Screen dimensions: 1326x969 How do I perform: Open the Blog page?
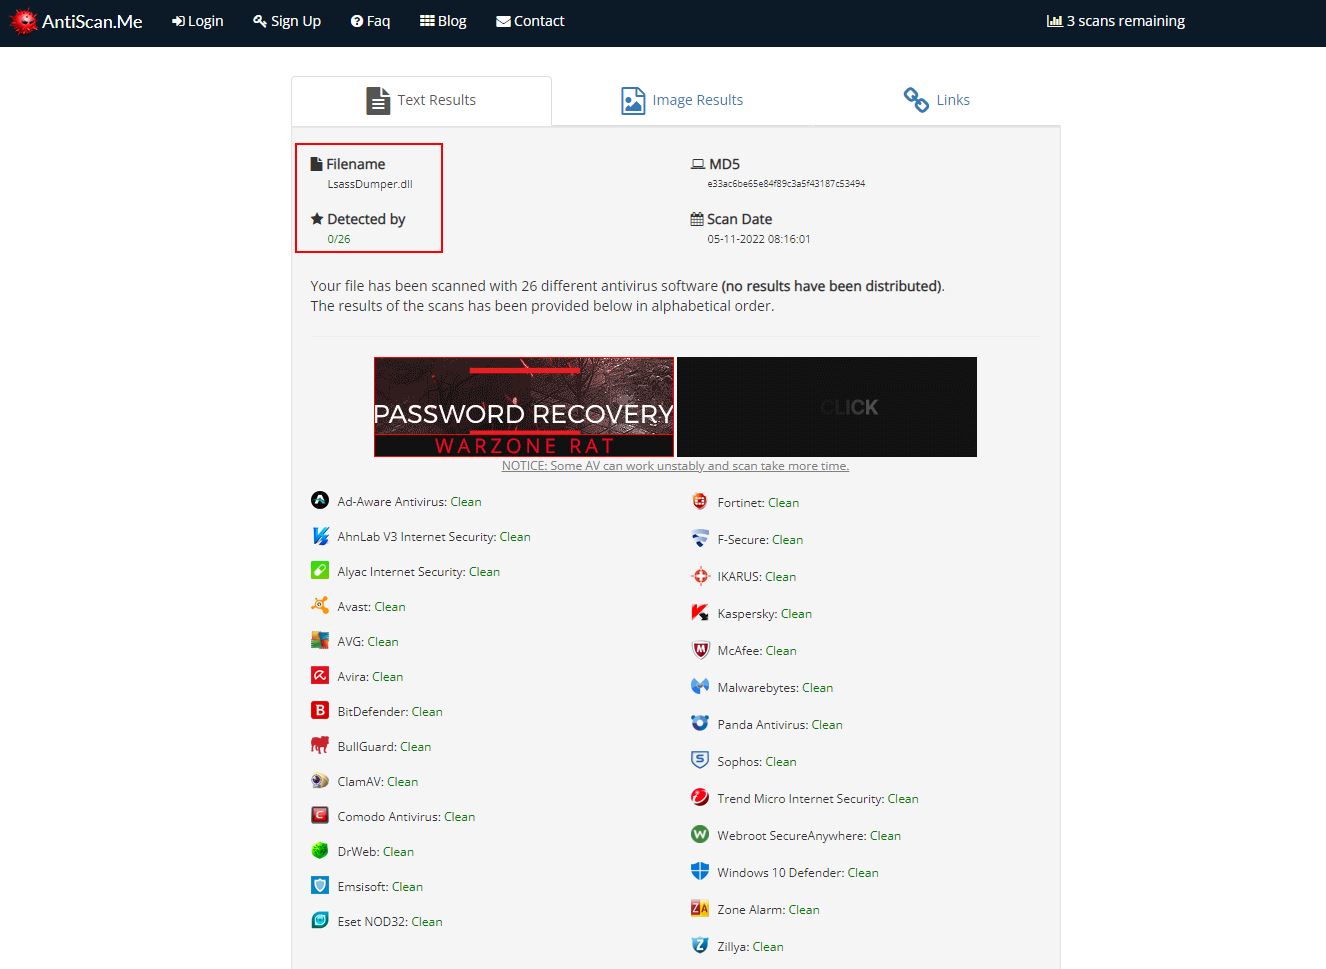[443, 21]
